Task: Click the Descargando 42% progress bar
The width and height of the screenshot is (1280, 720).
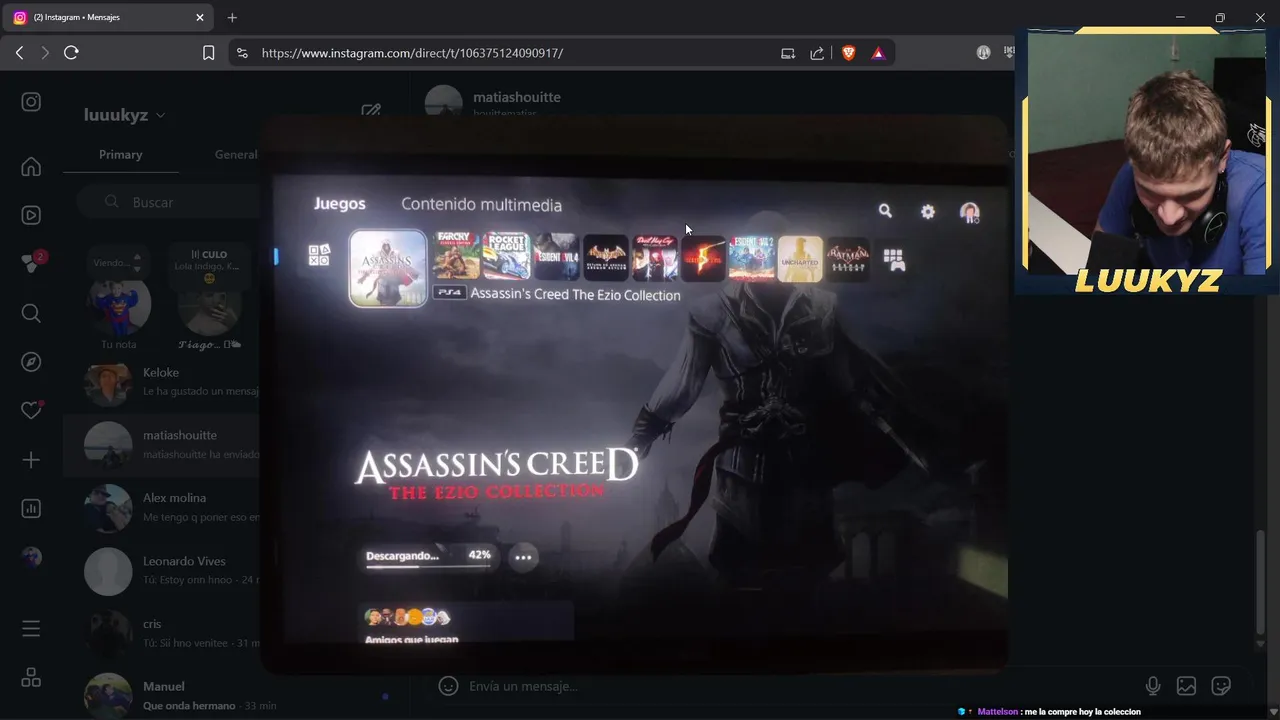Action: [x=429, y=557]
